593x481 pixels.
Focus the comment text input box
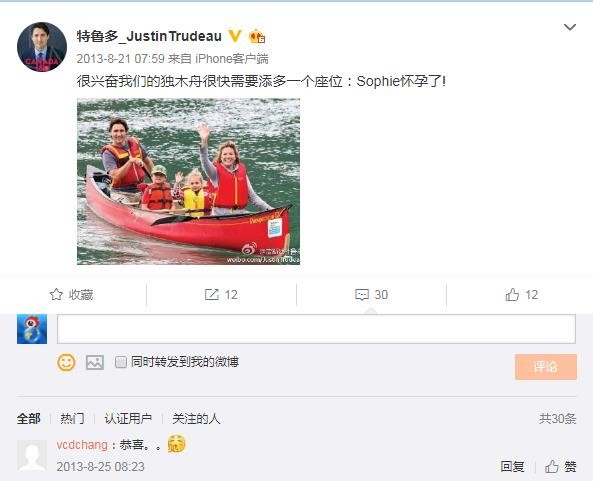(x=316, y=329)
